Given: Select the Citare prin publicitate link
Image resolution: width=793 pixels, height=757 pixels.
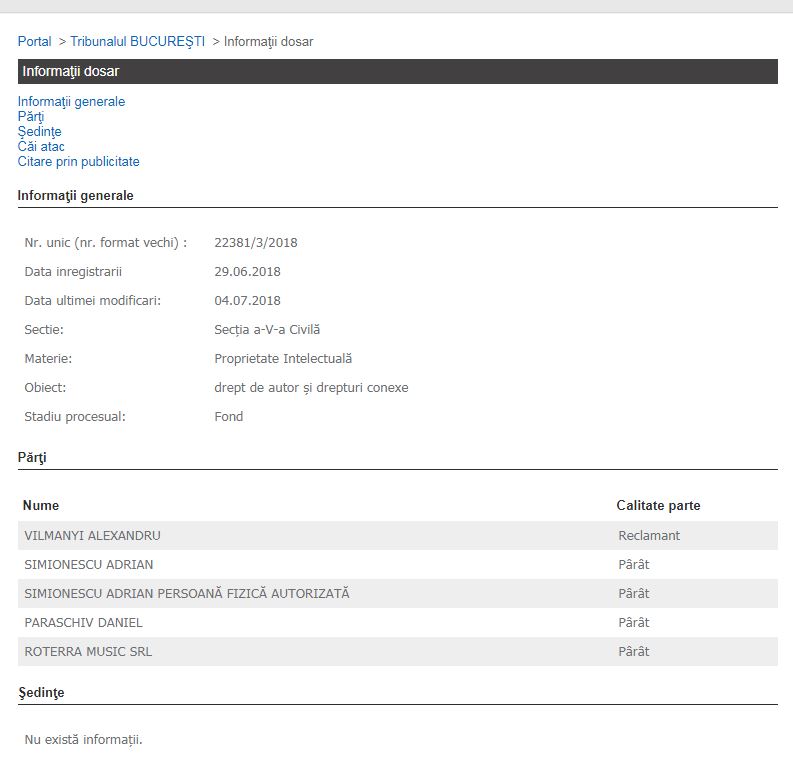Looking at the screenshot, I should click(78, 161).
